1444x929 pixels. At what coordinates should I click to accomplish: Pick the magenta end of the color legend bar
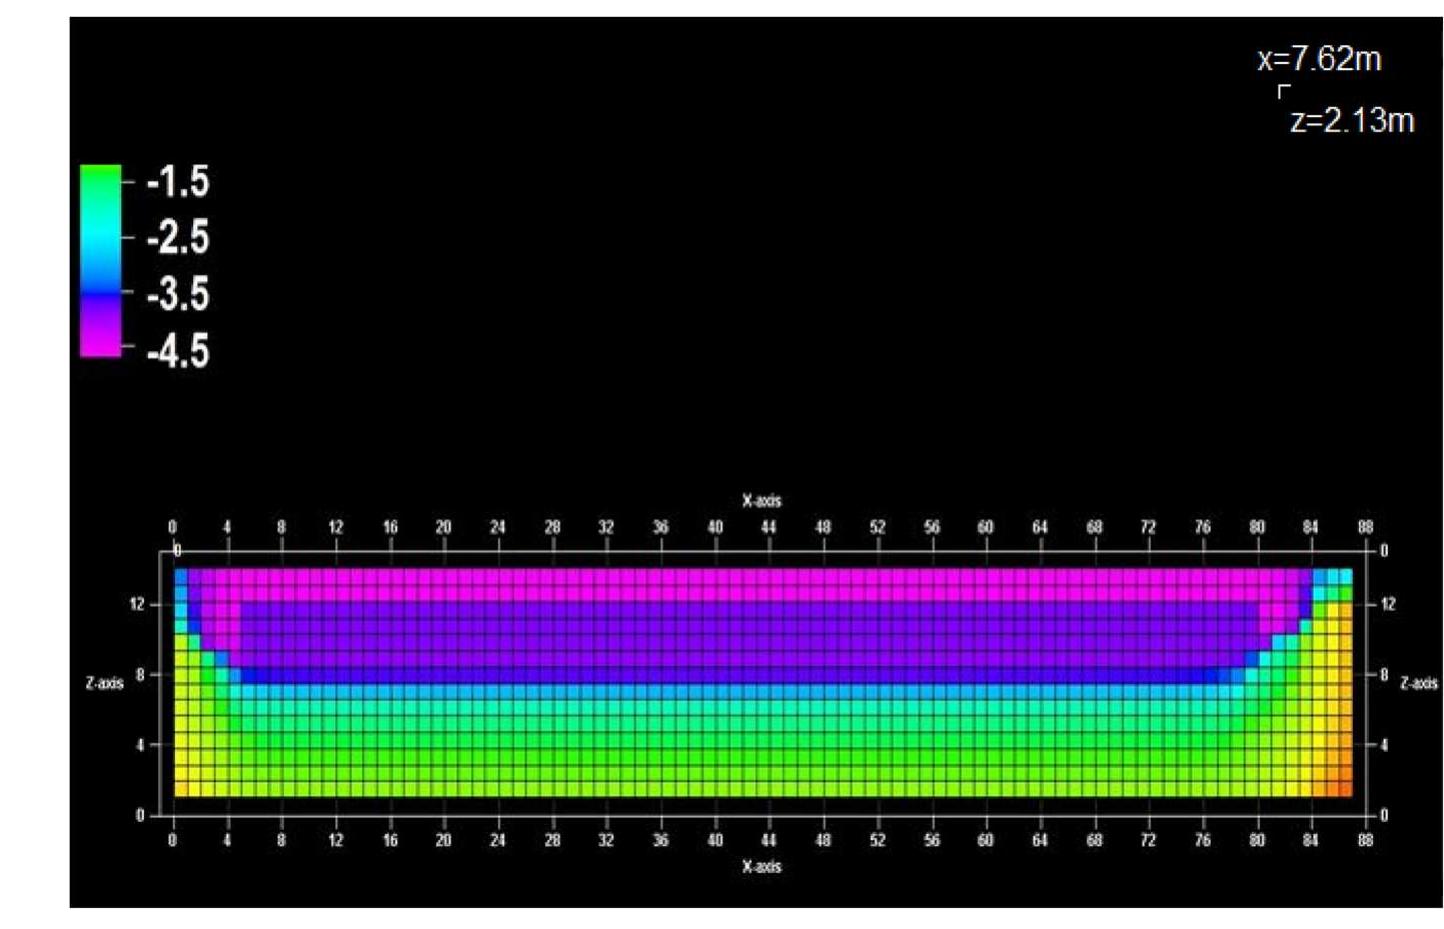click(100, 344)
